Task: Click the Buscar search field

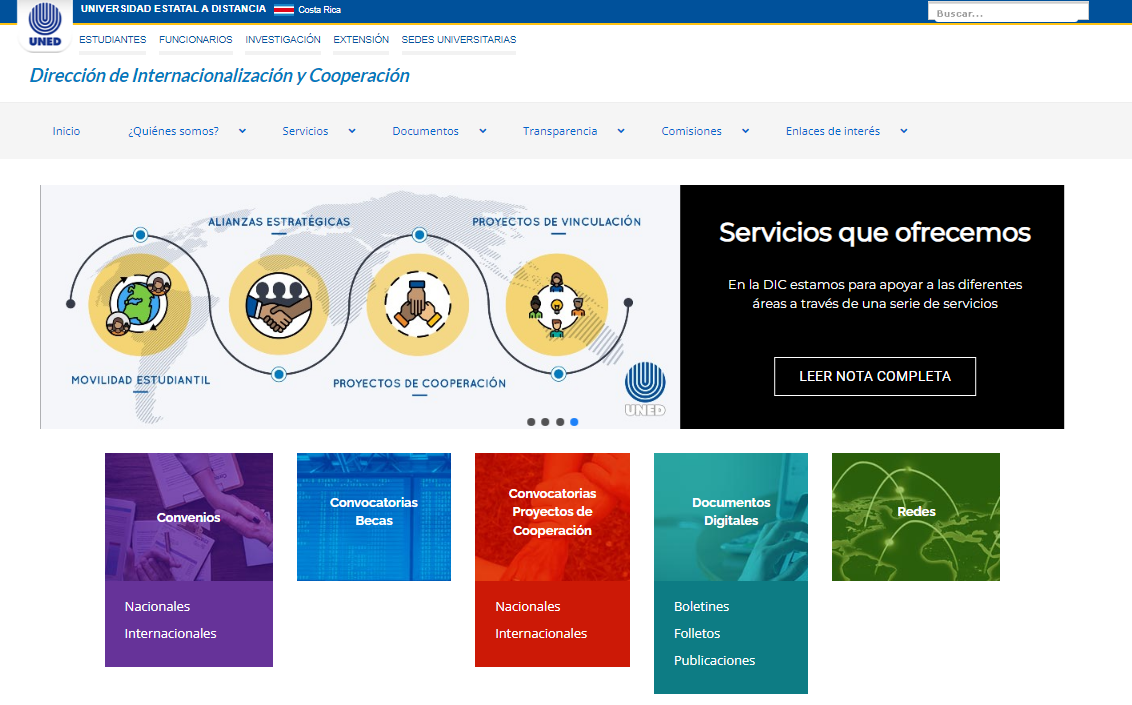Action: 1007,13
